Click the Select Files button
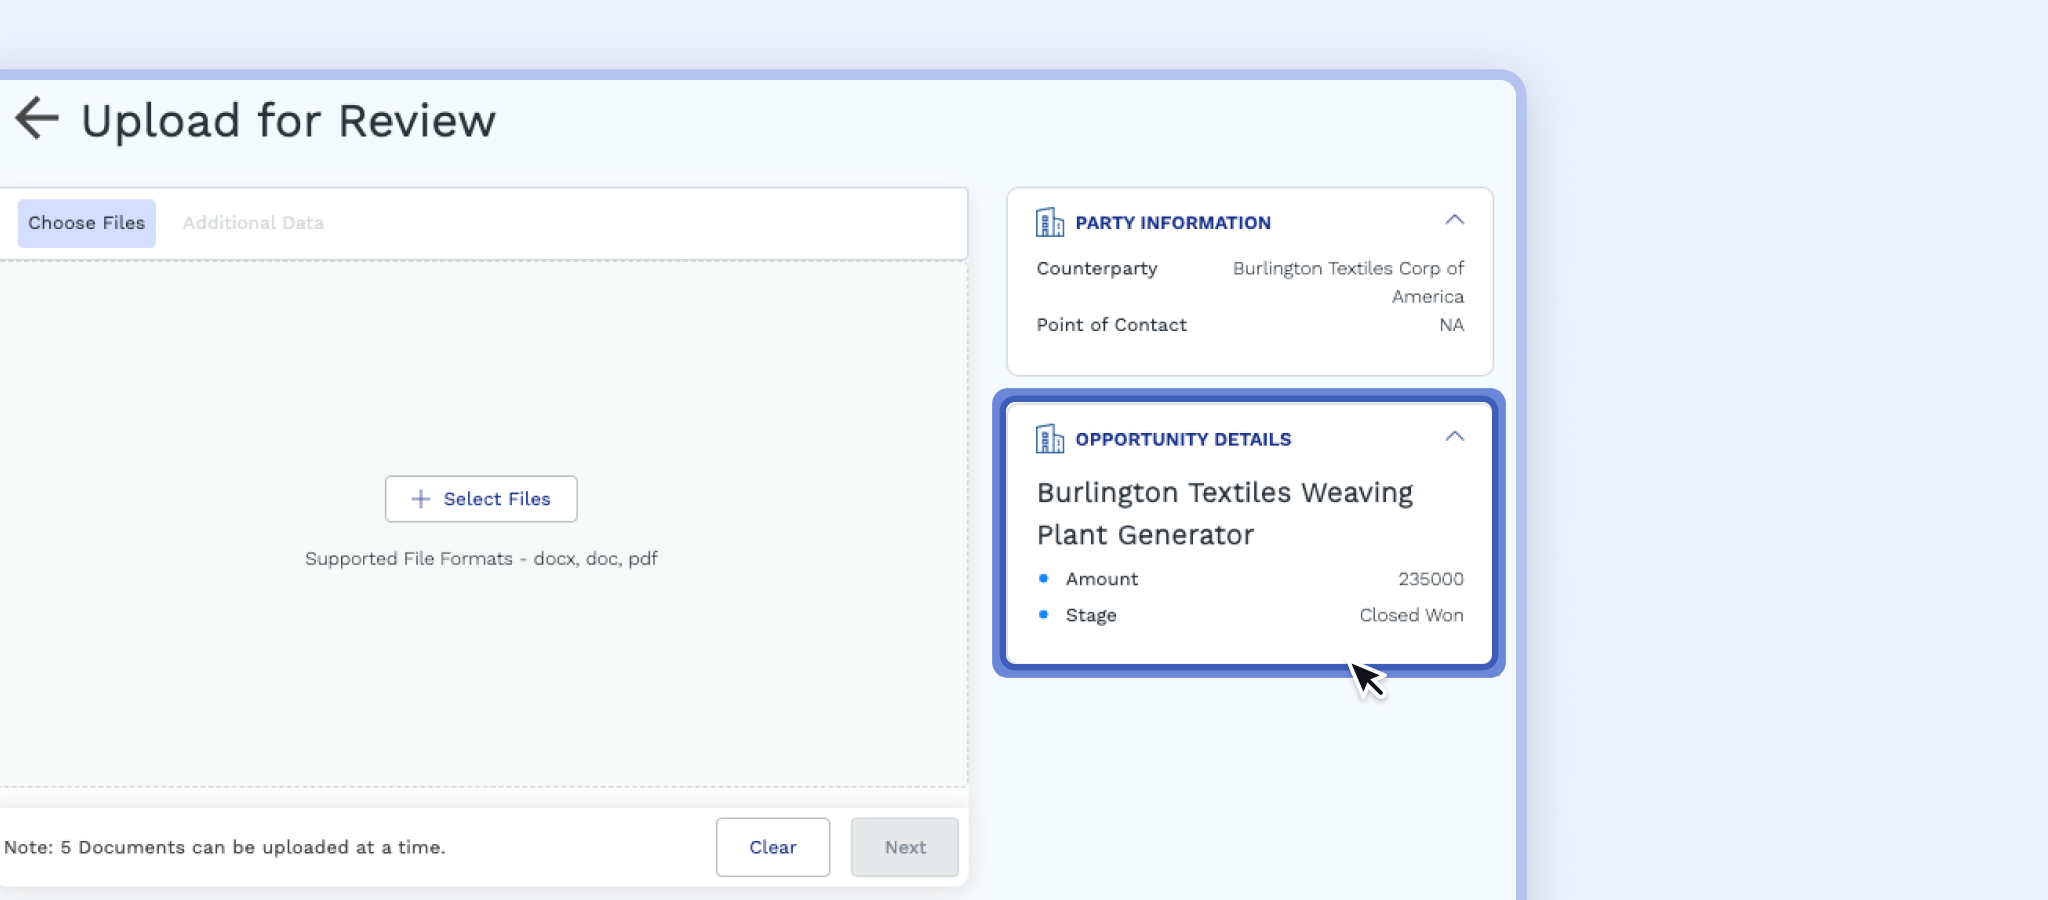The image size is (2048, 900). (x=481, y=499)
